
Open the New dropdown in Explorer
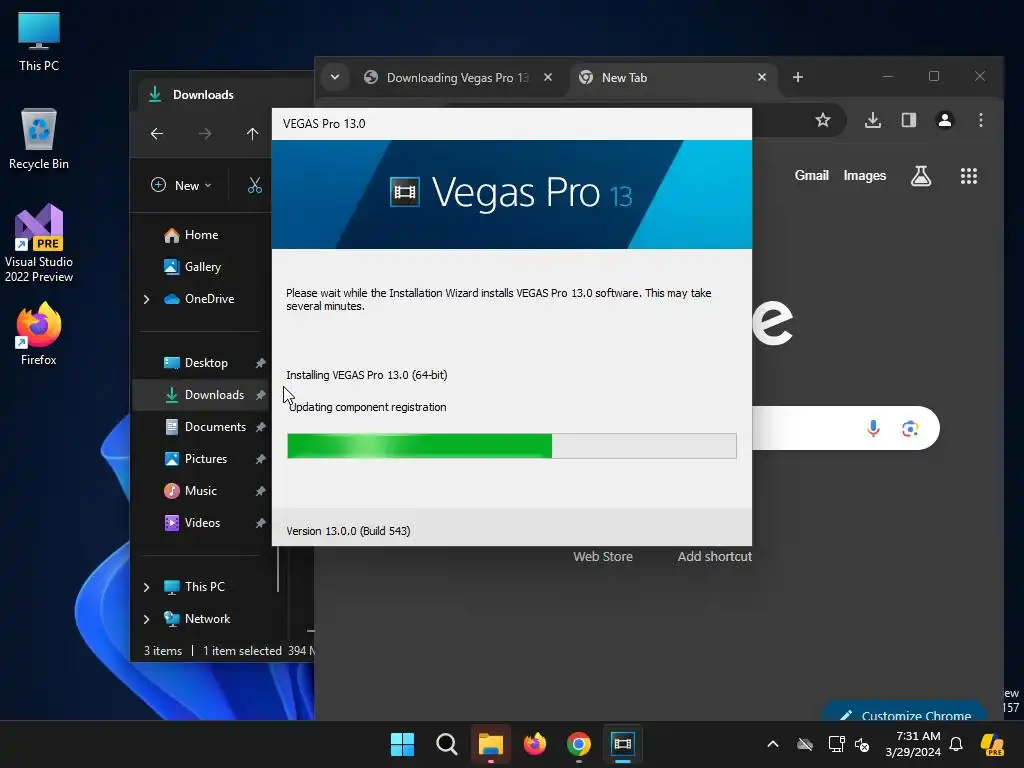(182, 185)
